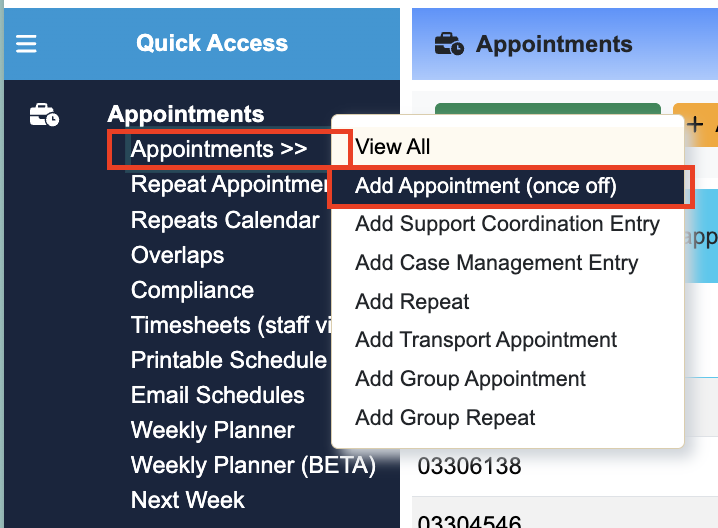This screenshot has width=718, height=528.
Task: Open Printable Schedule link
Action: click(229, 360)
